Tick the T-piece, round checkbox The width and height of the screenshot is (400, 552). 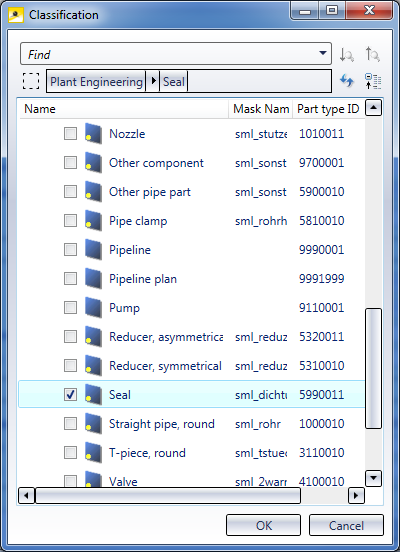70,453
